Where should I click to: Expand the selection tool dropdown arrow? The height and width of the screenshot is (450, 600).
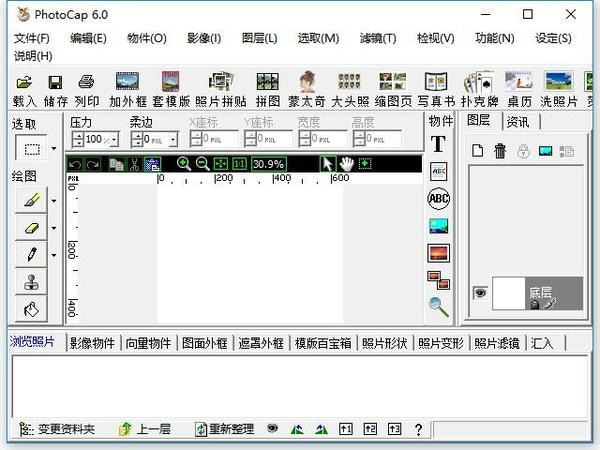point(54,148)
